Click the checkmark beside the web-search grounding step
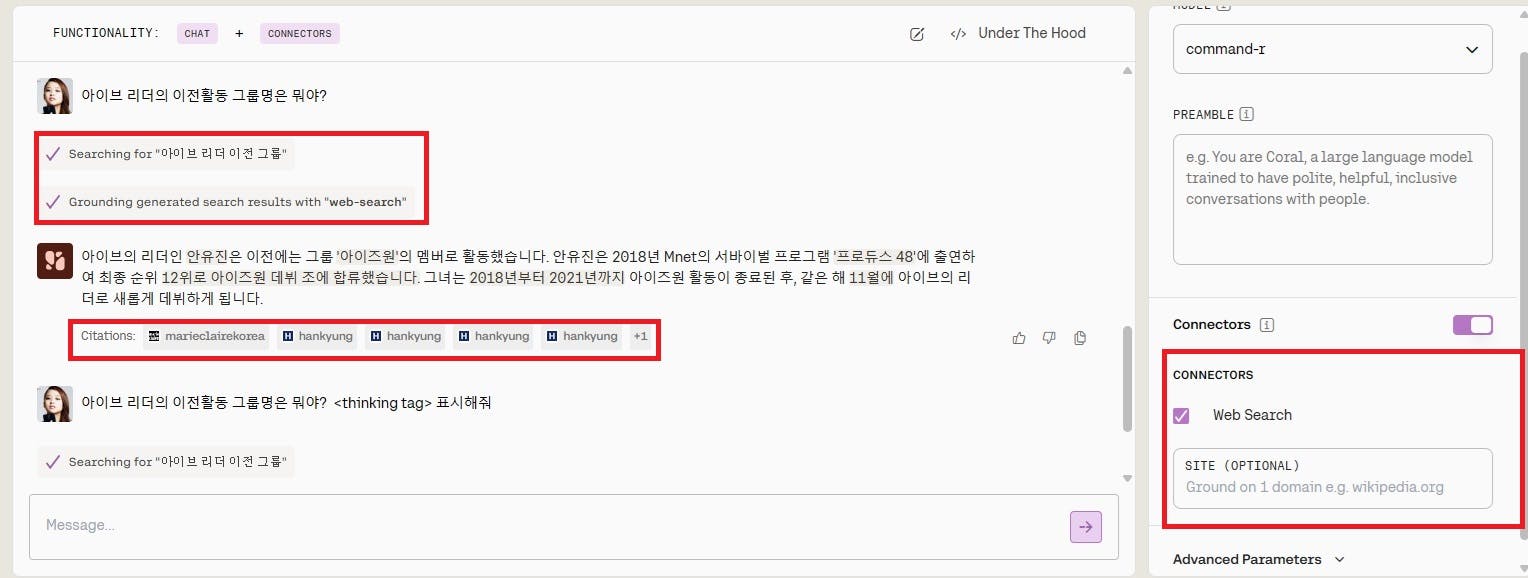The height and width of the screenshot is (578, 1528). (53, 202)
